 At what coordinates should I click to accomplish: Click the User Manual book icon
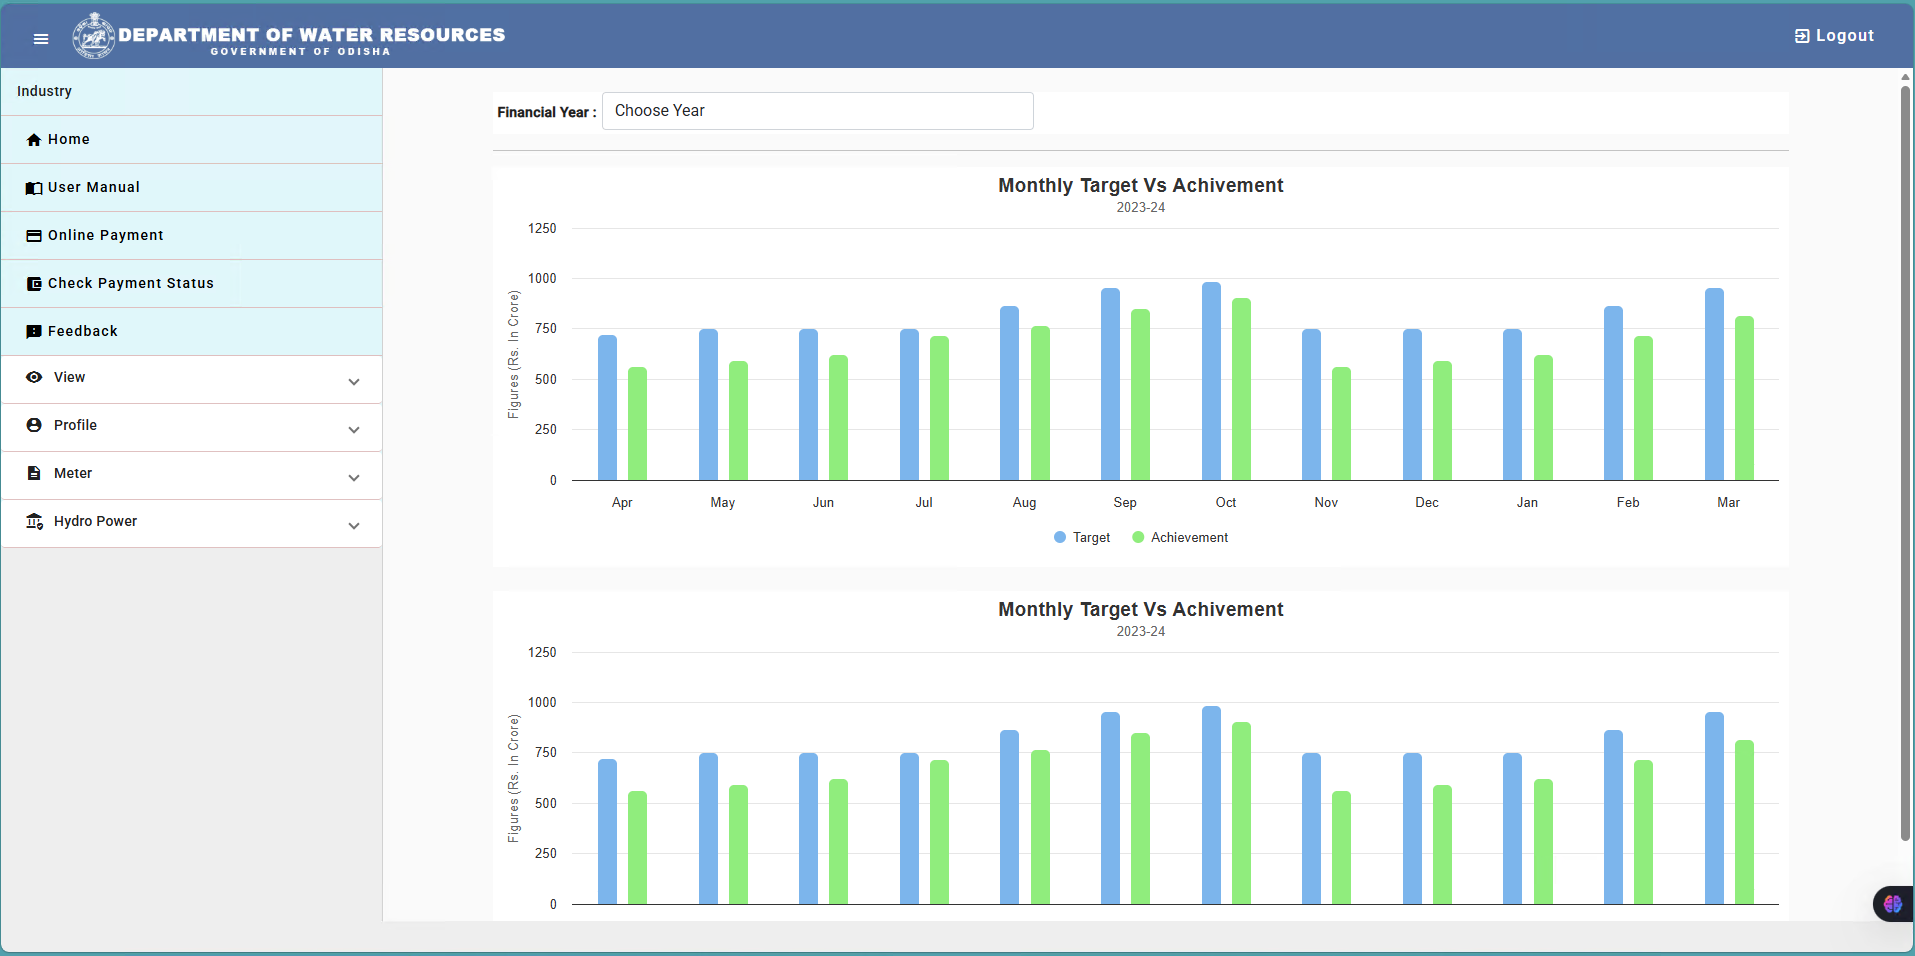tap(34, 188)
